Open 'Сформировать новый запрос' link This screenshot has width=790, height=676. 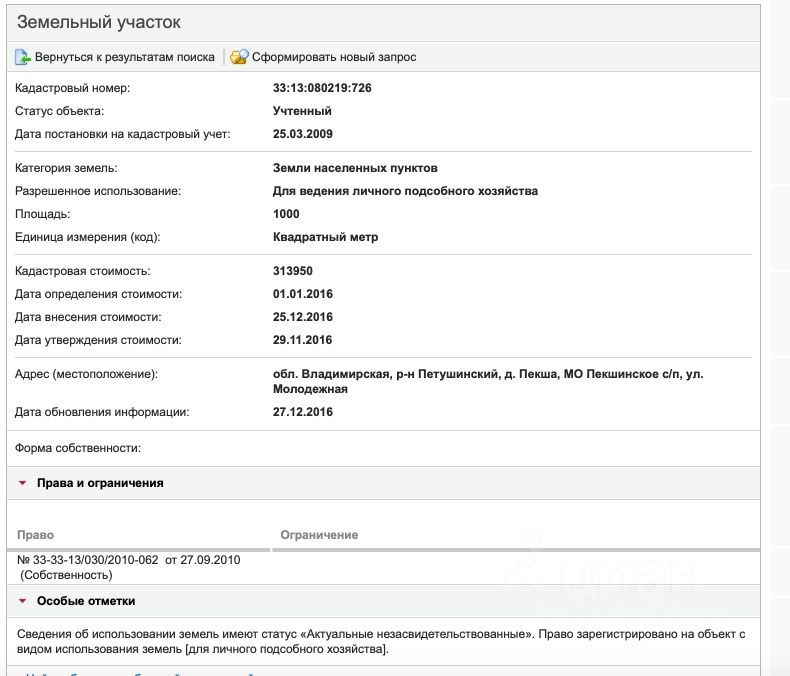coord(334,57)
